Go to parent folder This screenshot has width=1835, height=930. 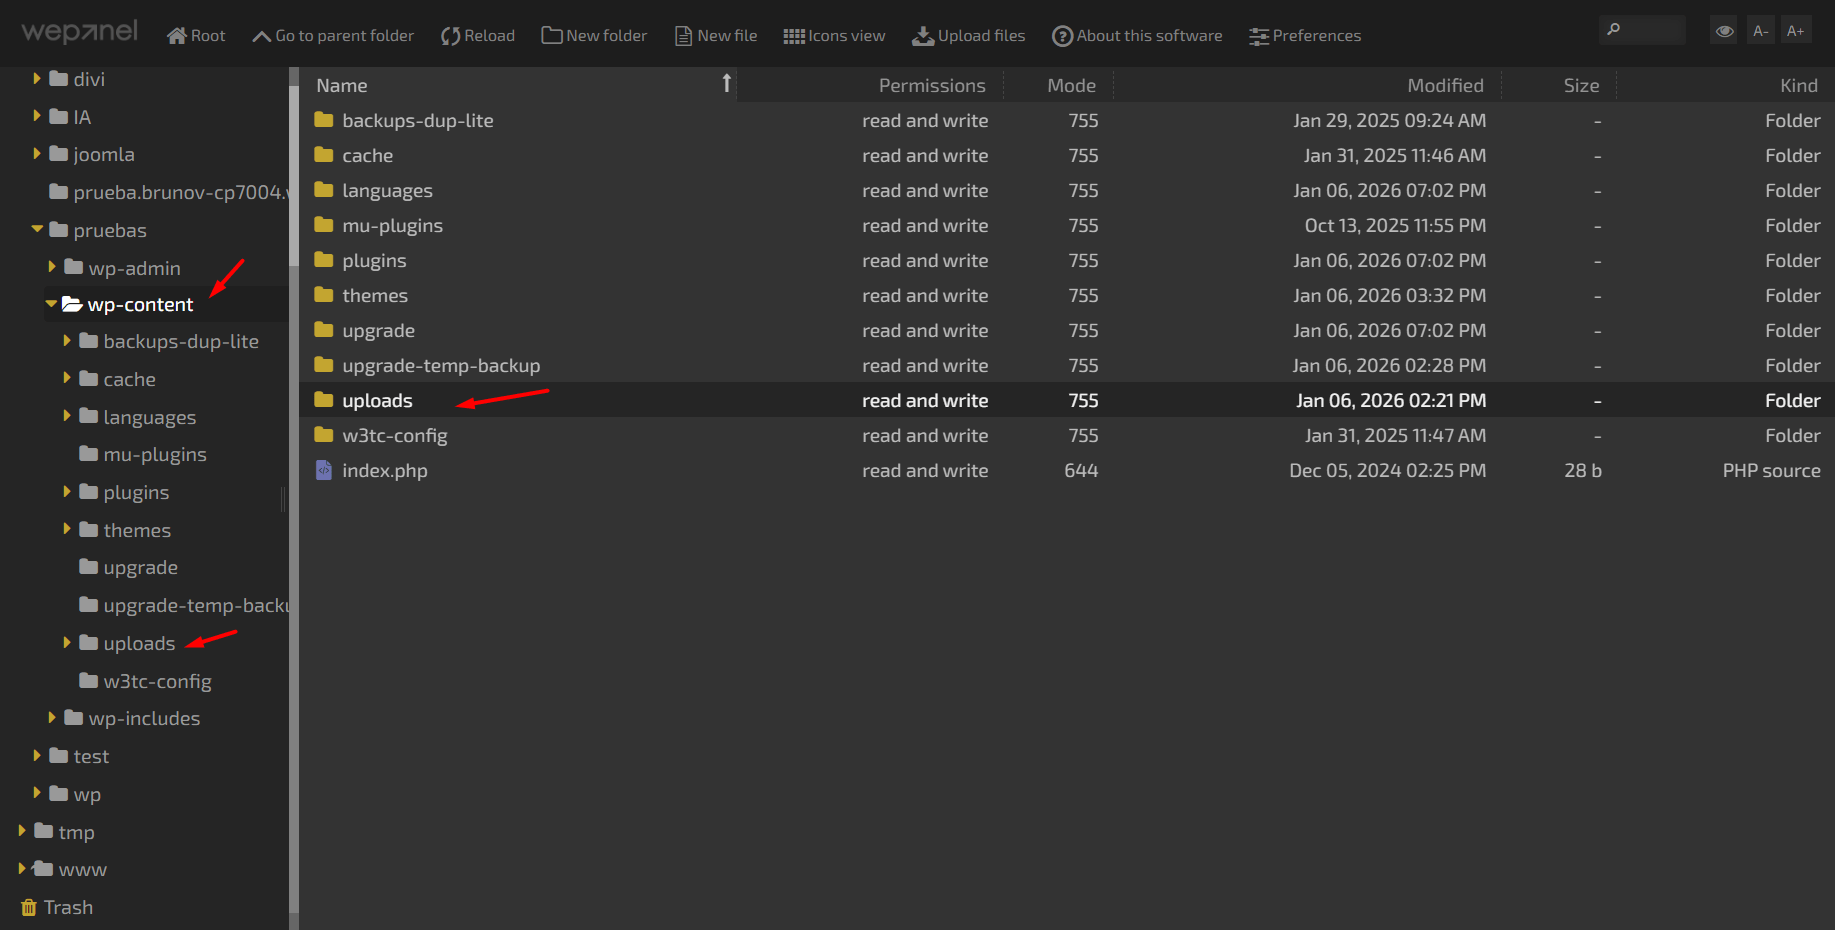pyautogui.click(x=333, y=36)
